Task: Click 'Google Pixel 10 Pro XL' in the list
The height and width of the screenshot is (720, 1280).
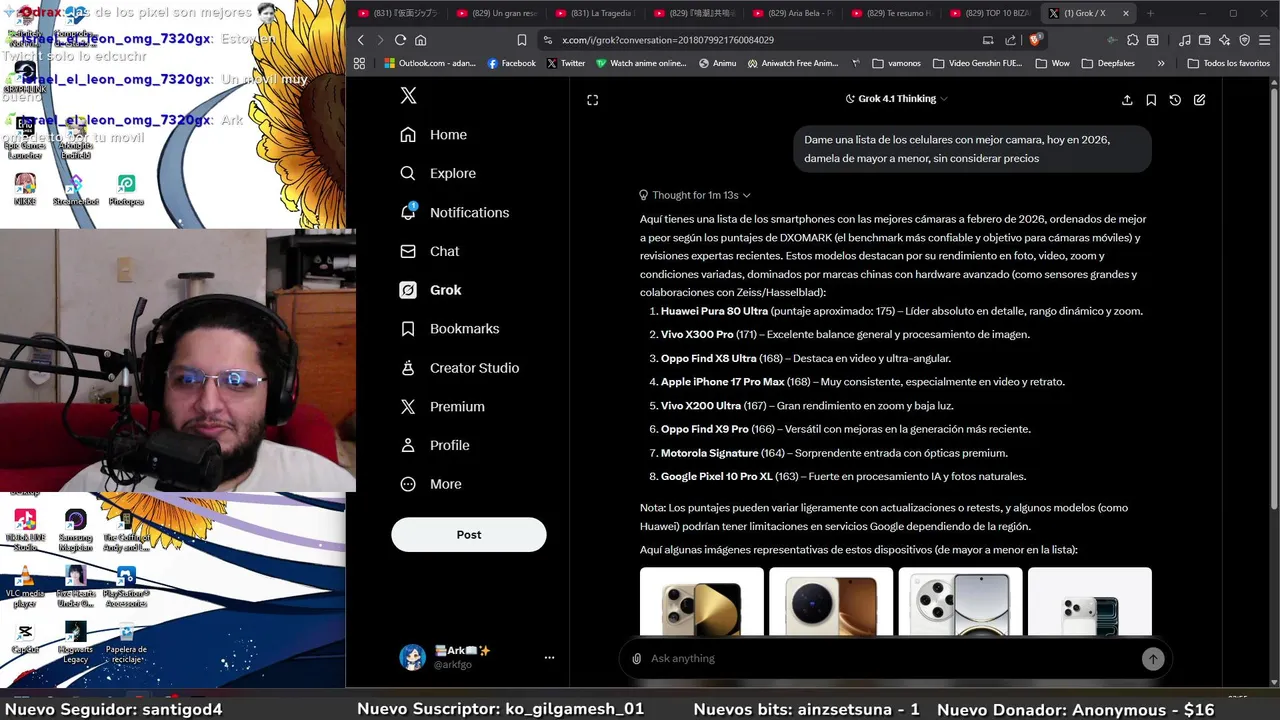Action: [716, 477]
